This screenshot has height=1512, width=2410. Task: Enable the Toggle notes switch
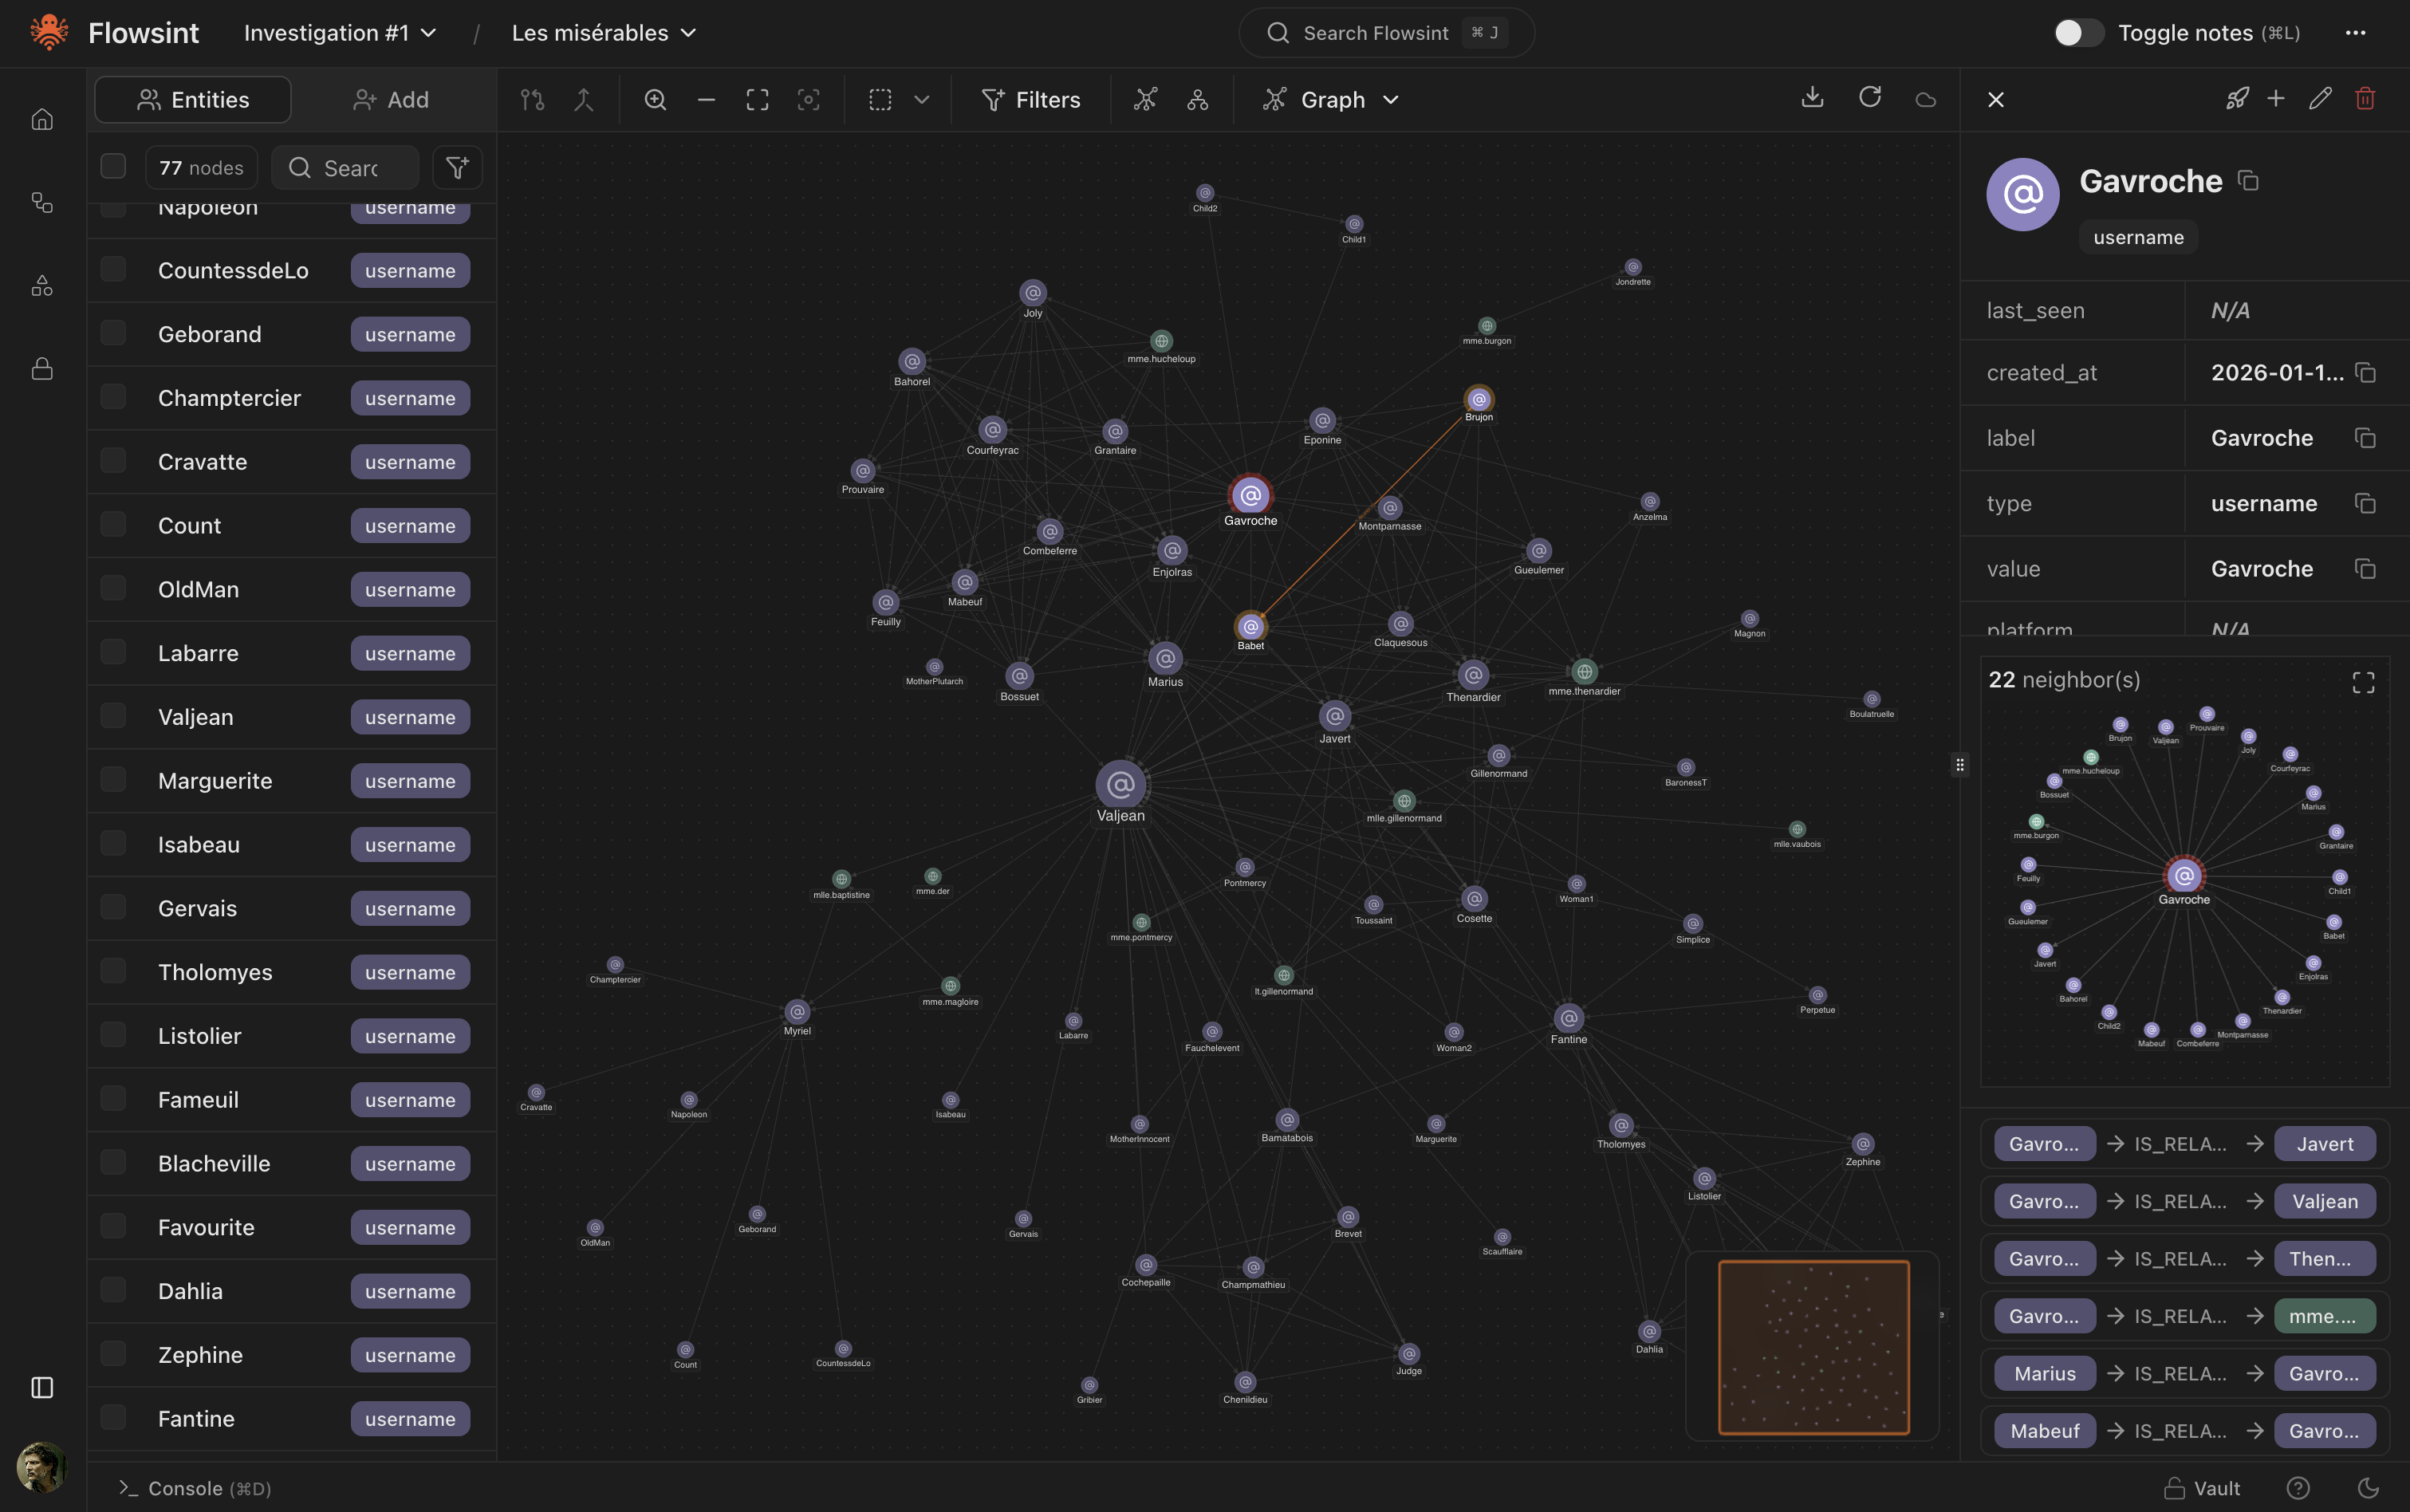click(2079, 32)
